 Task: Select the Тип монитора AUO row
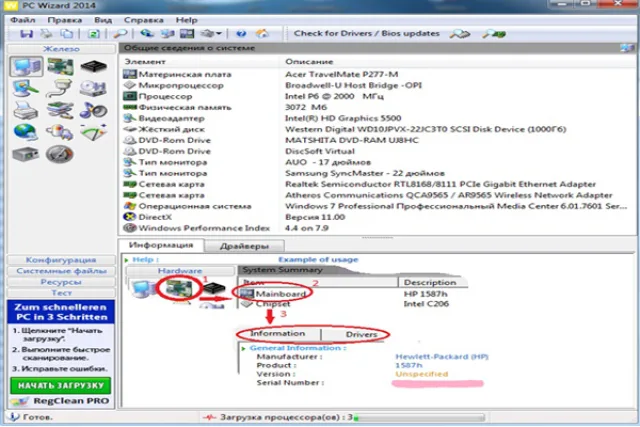click(x=377, y=162)
